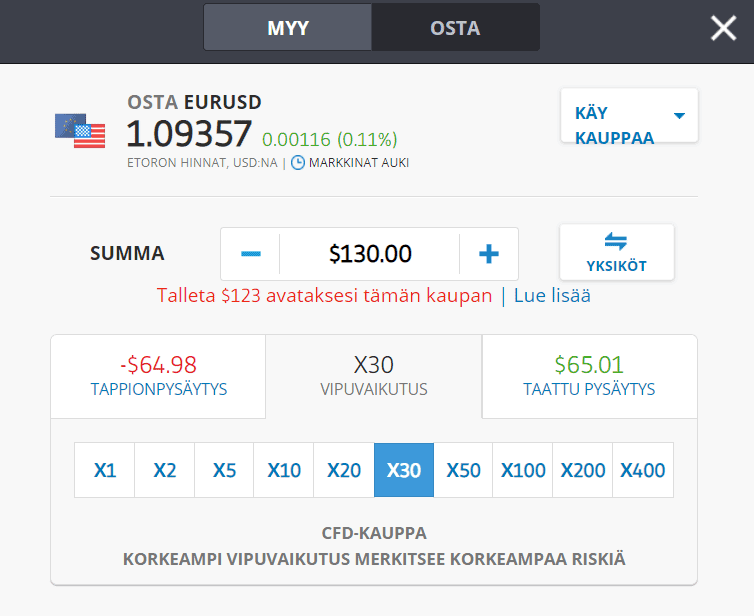Select X100 leverage
754x616 pixels.
pyautogui.click(x=523, y=470)
